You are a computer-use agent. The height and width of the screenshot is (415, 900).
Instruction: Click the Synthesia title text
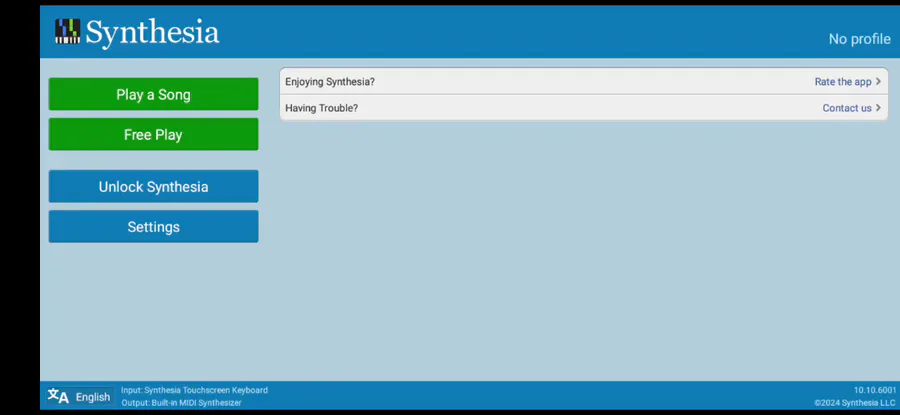(x=152, y=33)
